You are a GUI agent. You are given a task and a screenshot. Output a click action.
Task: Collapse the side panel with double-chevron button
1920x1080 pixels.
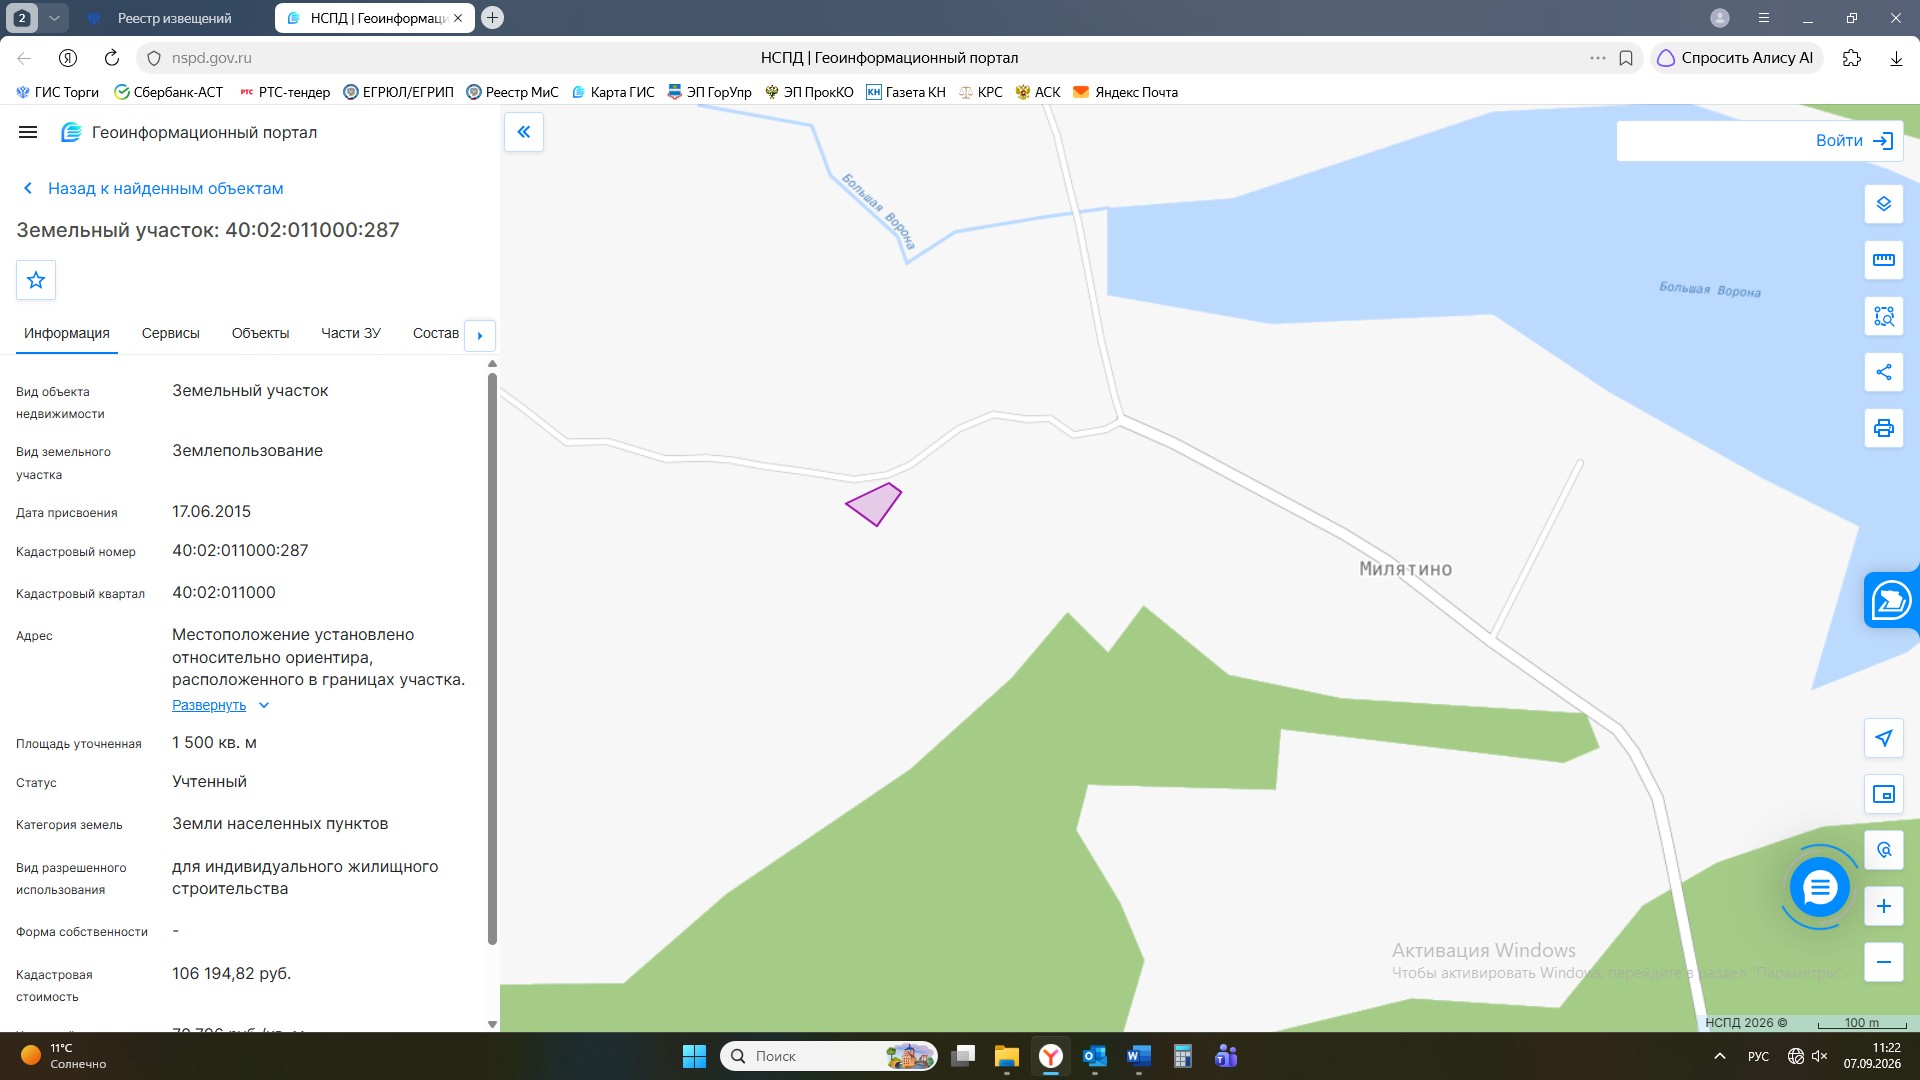(524, 132)
